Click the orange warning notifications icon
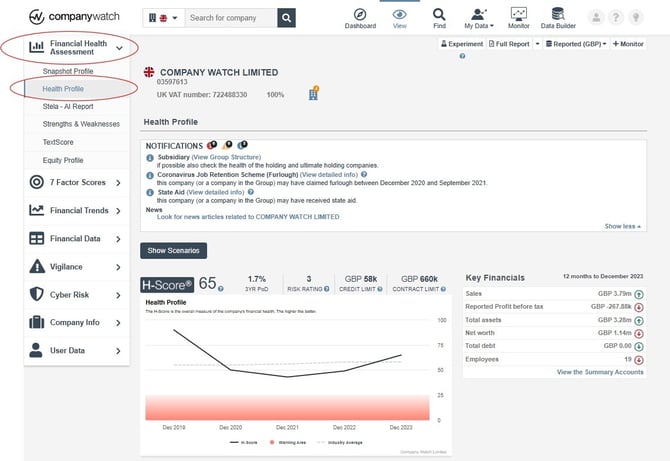670x461 pixels. coord(227,145)
